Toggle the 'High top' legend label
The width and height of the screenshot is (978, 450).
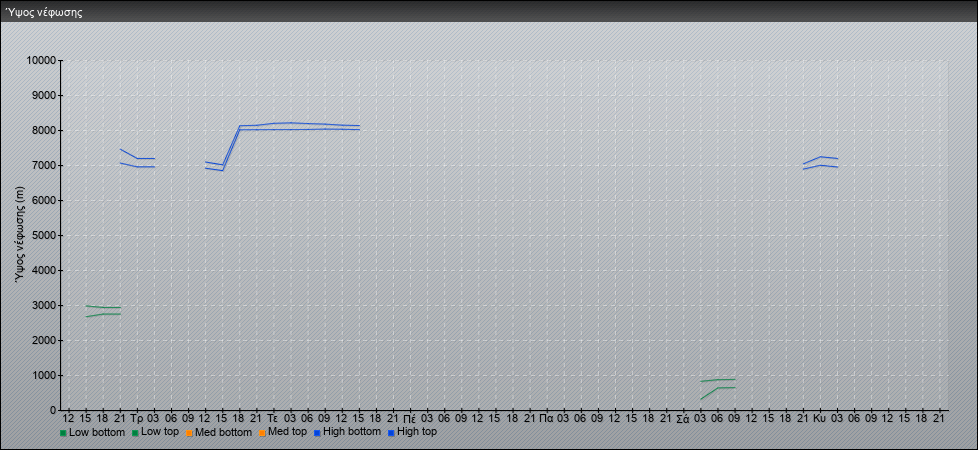tap(416, 432)
